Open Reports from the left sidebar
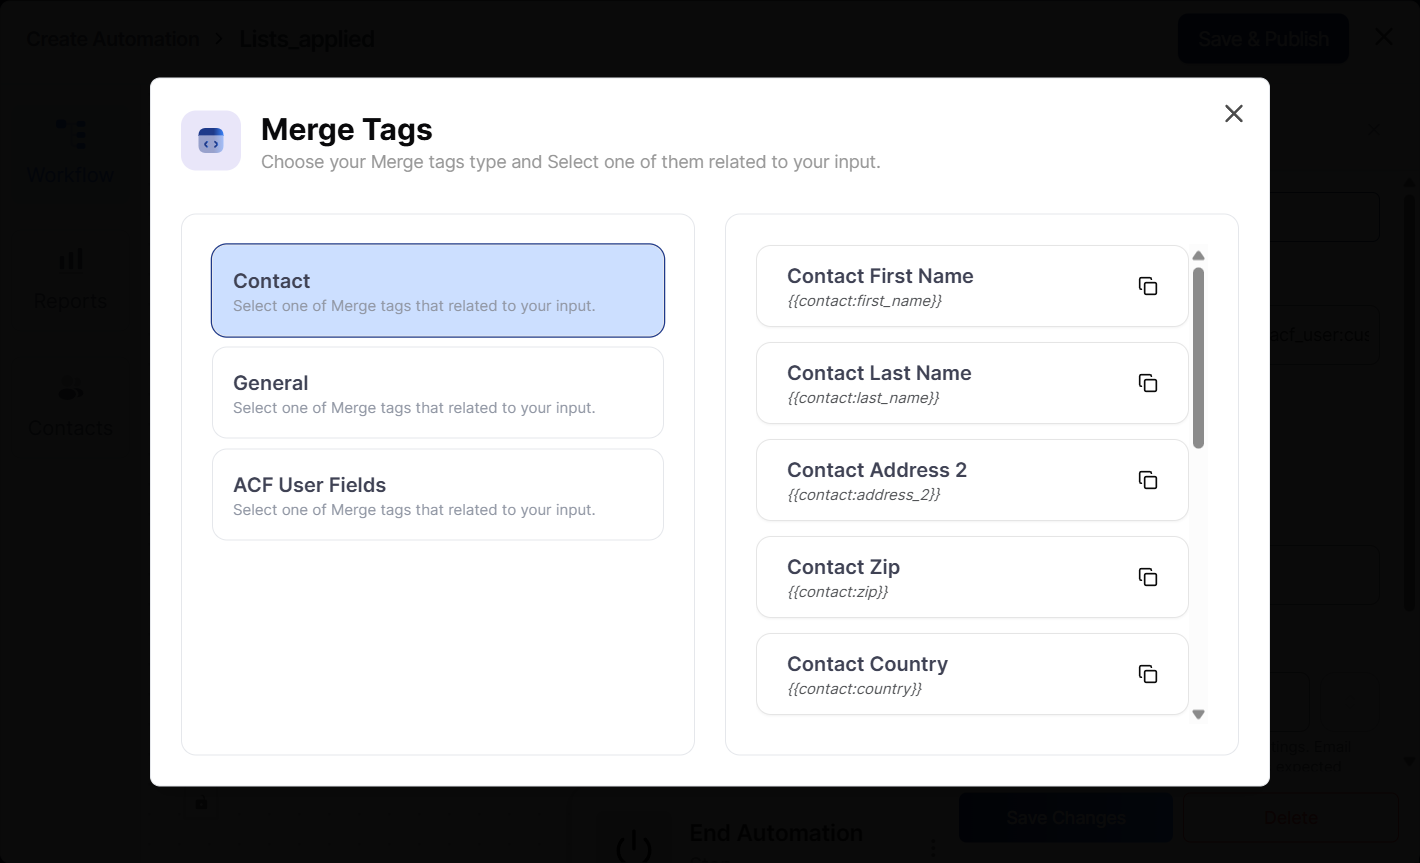 coord(70,275)
